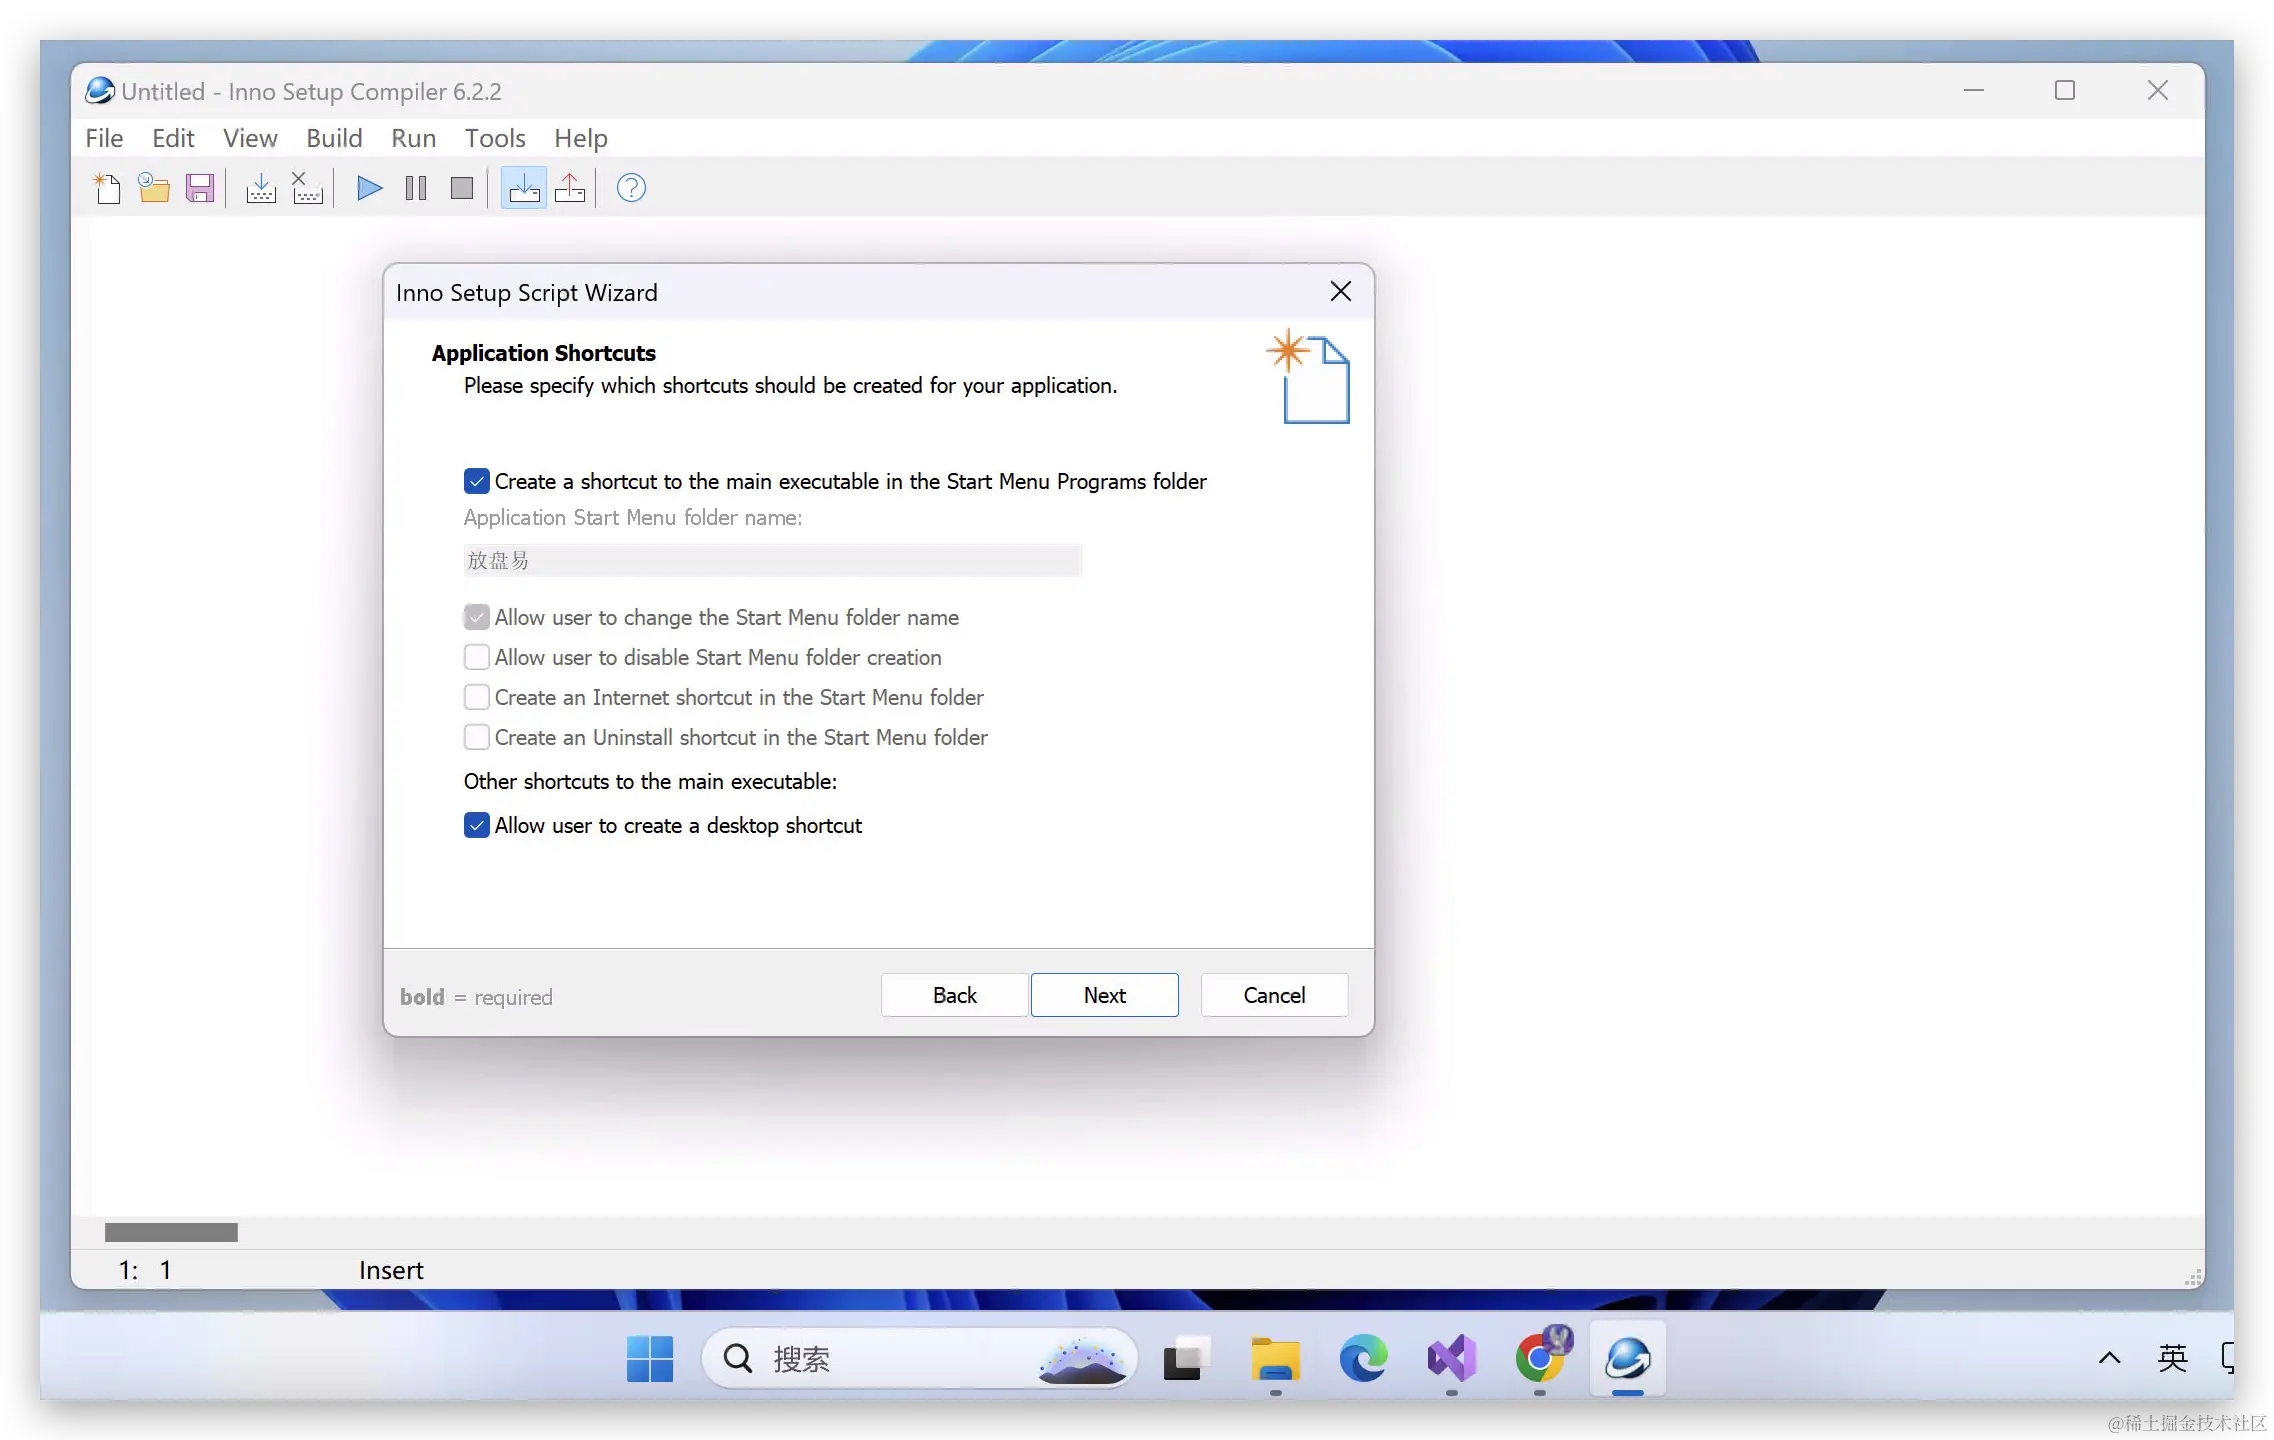Screen dimensions: 2274x1440
Task: Compile the script with the toolbar icon
Action: 261,188
